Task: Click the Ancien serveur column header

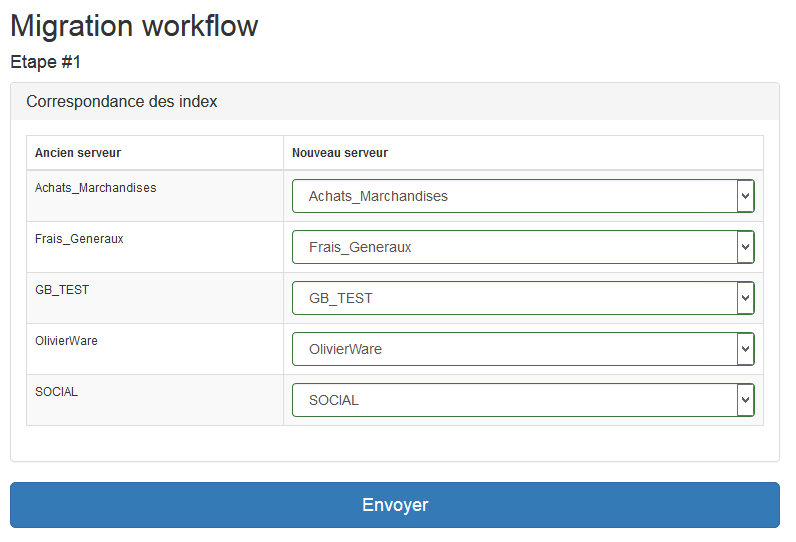Action: click(78, 153)
